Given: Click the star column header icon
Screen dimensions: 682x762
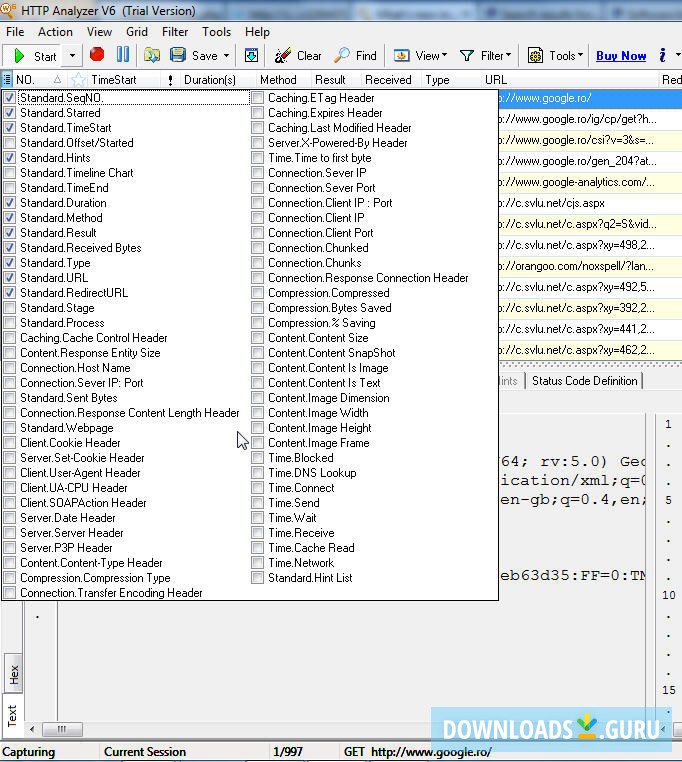Looking at the screenshot, I should [x=78, y=80].
